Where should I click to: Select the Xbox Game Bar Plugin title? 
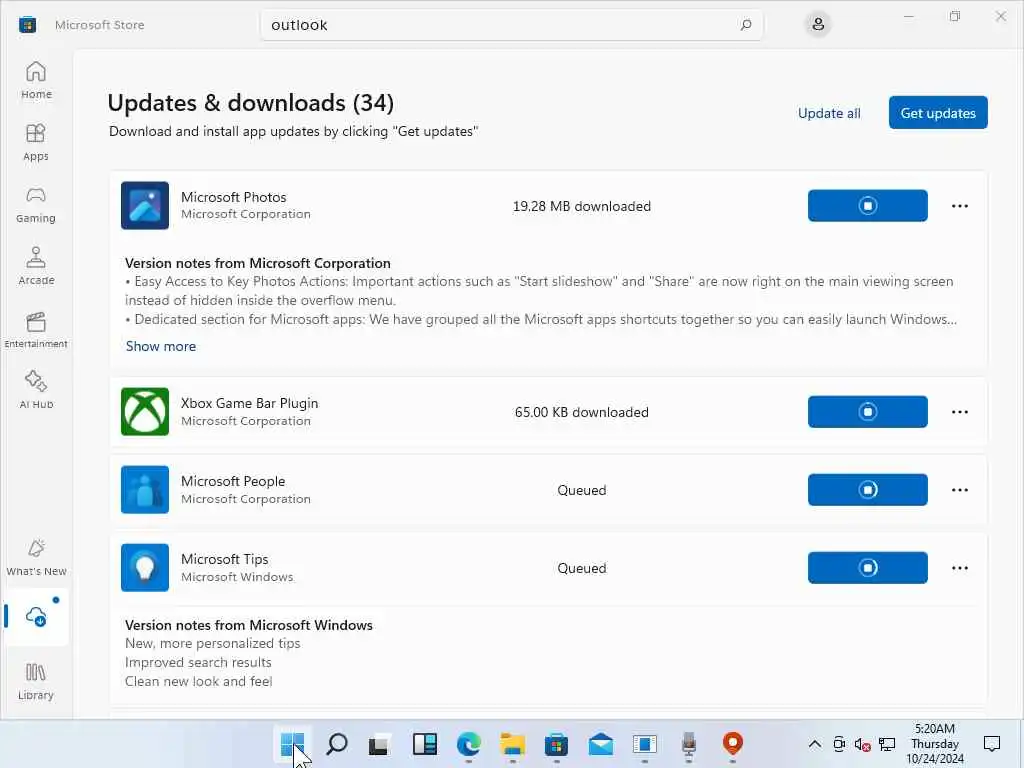coord(249,404)
